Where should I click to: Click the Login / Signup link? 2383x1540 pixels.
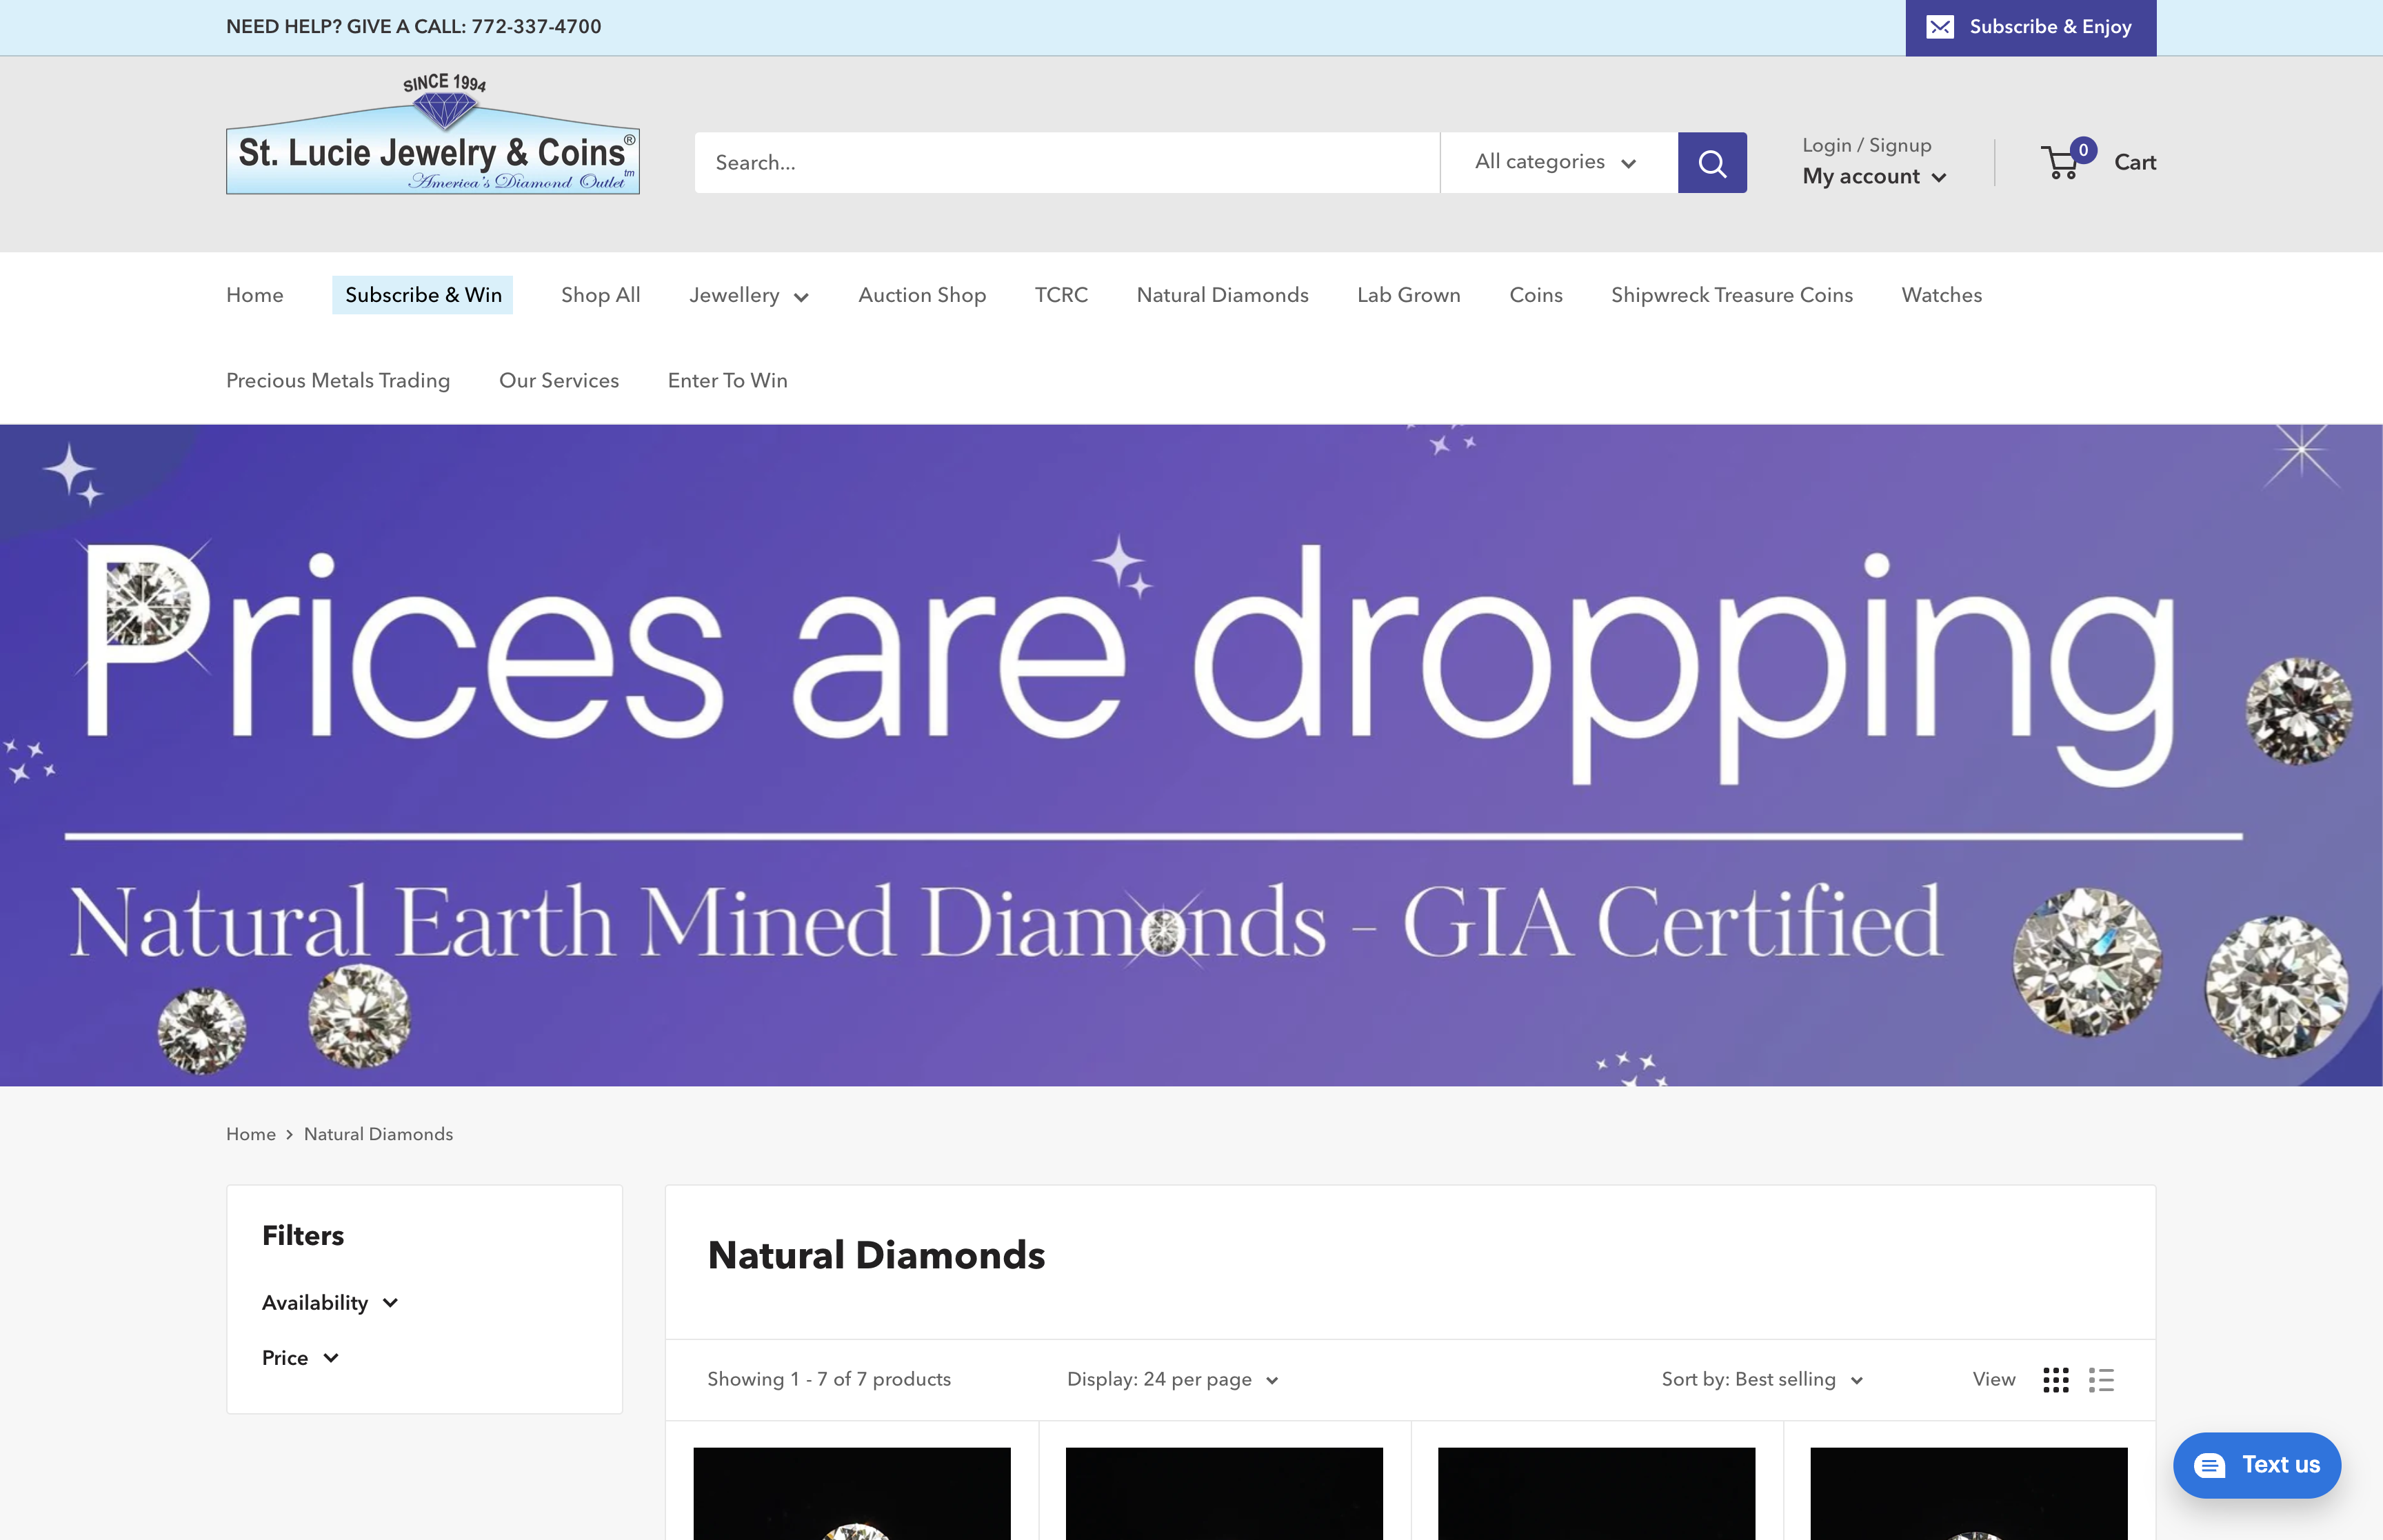(1866, 145)
